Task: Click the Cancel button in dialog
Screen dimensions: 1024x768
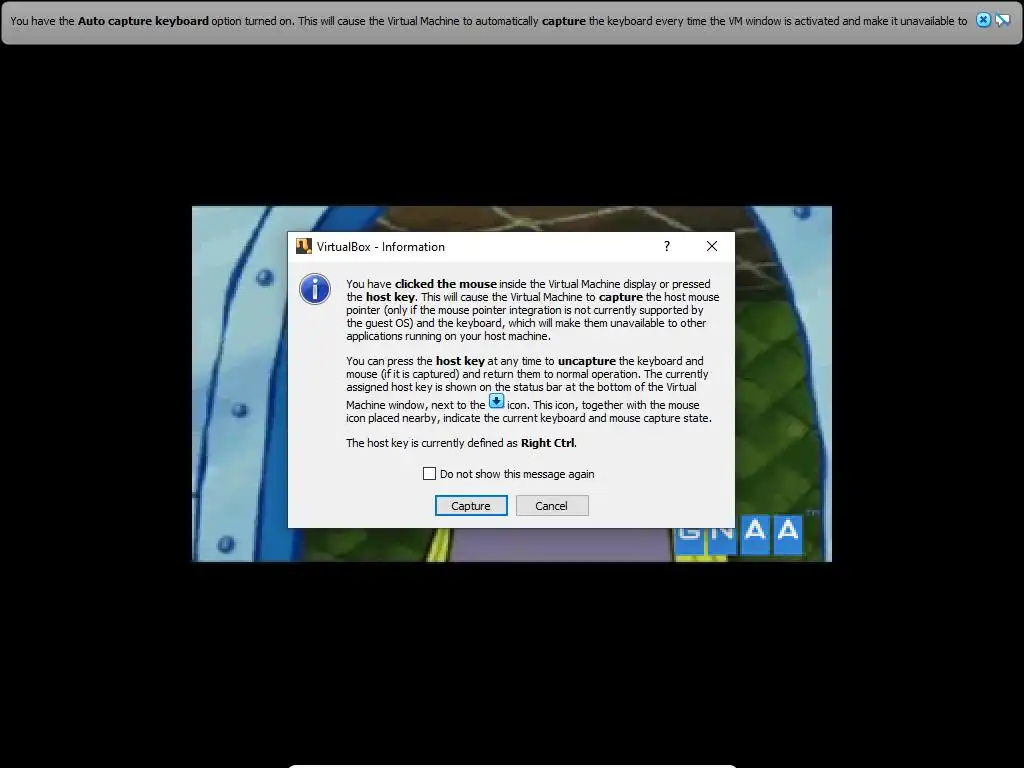Action: point(552,505)
